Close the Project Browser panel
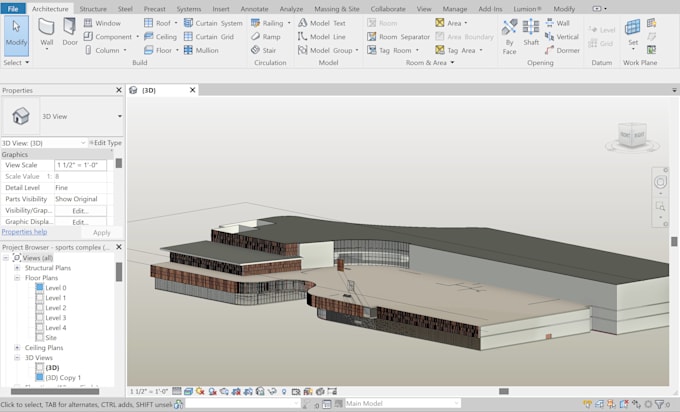680x412 pixels. tap(119, 247)
